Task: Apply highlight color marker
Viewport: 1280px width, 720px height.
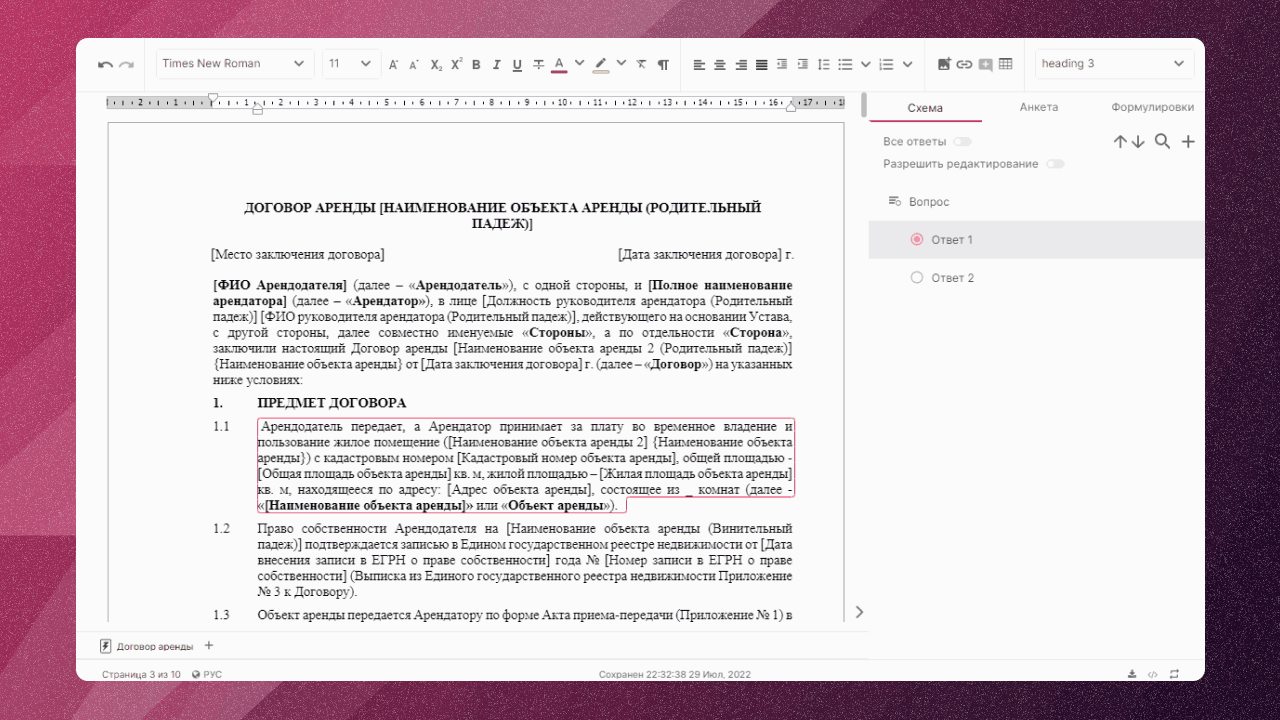Action: pyautogui.click(x=600, y=65)
